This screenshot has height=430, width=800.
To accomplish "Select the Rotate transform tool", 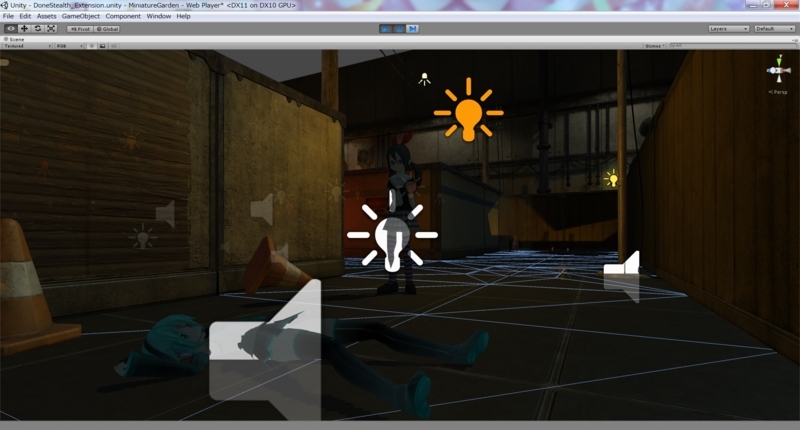I will 38,29.
